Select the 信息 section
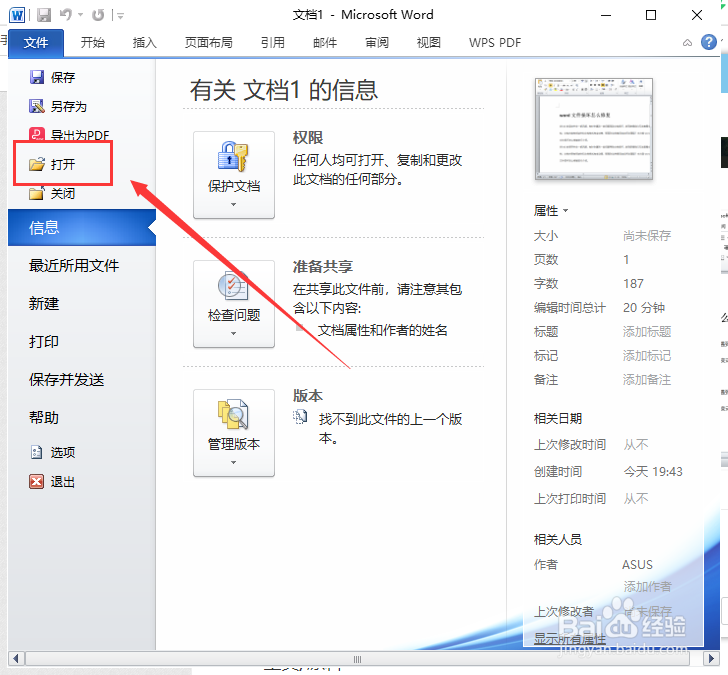728x675 pixels. click(82, 227)
